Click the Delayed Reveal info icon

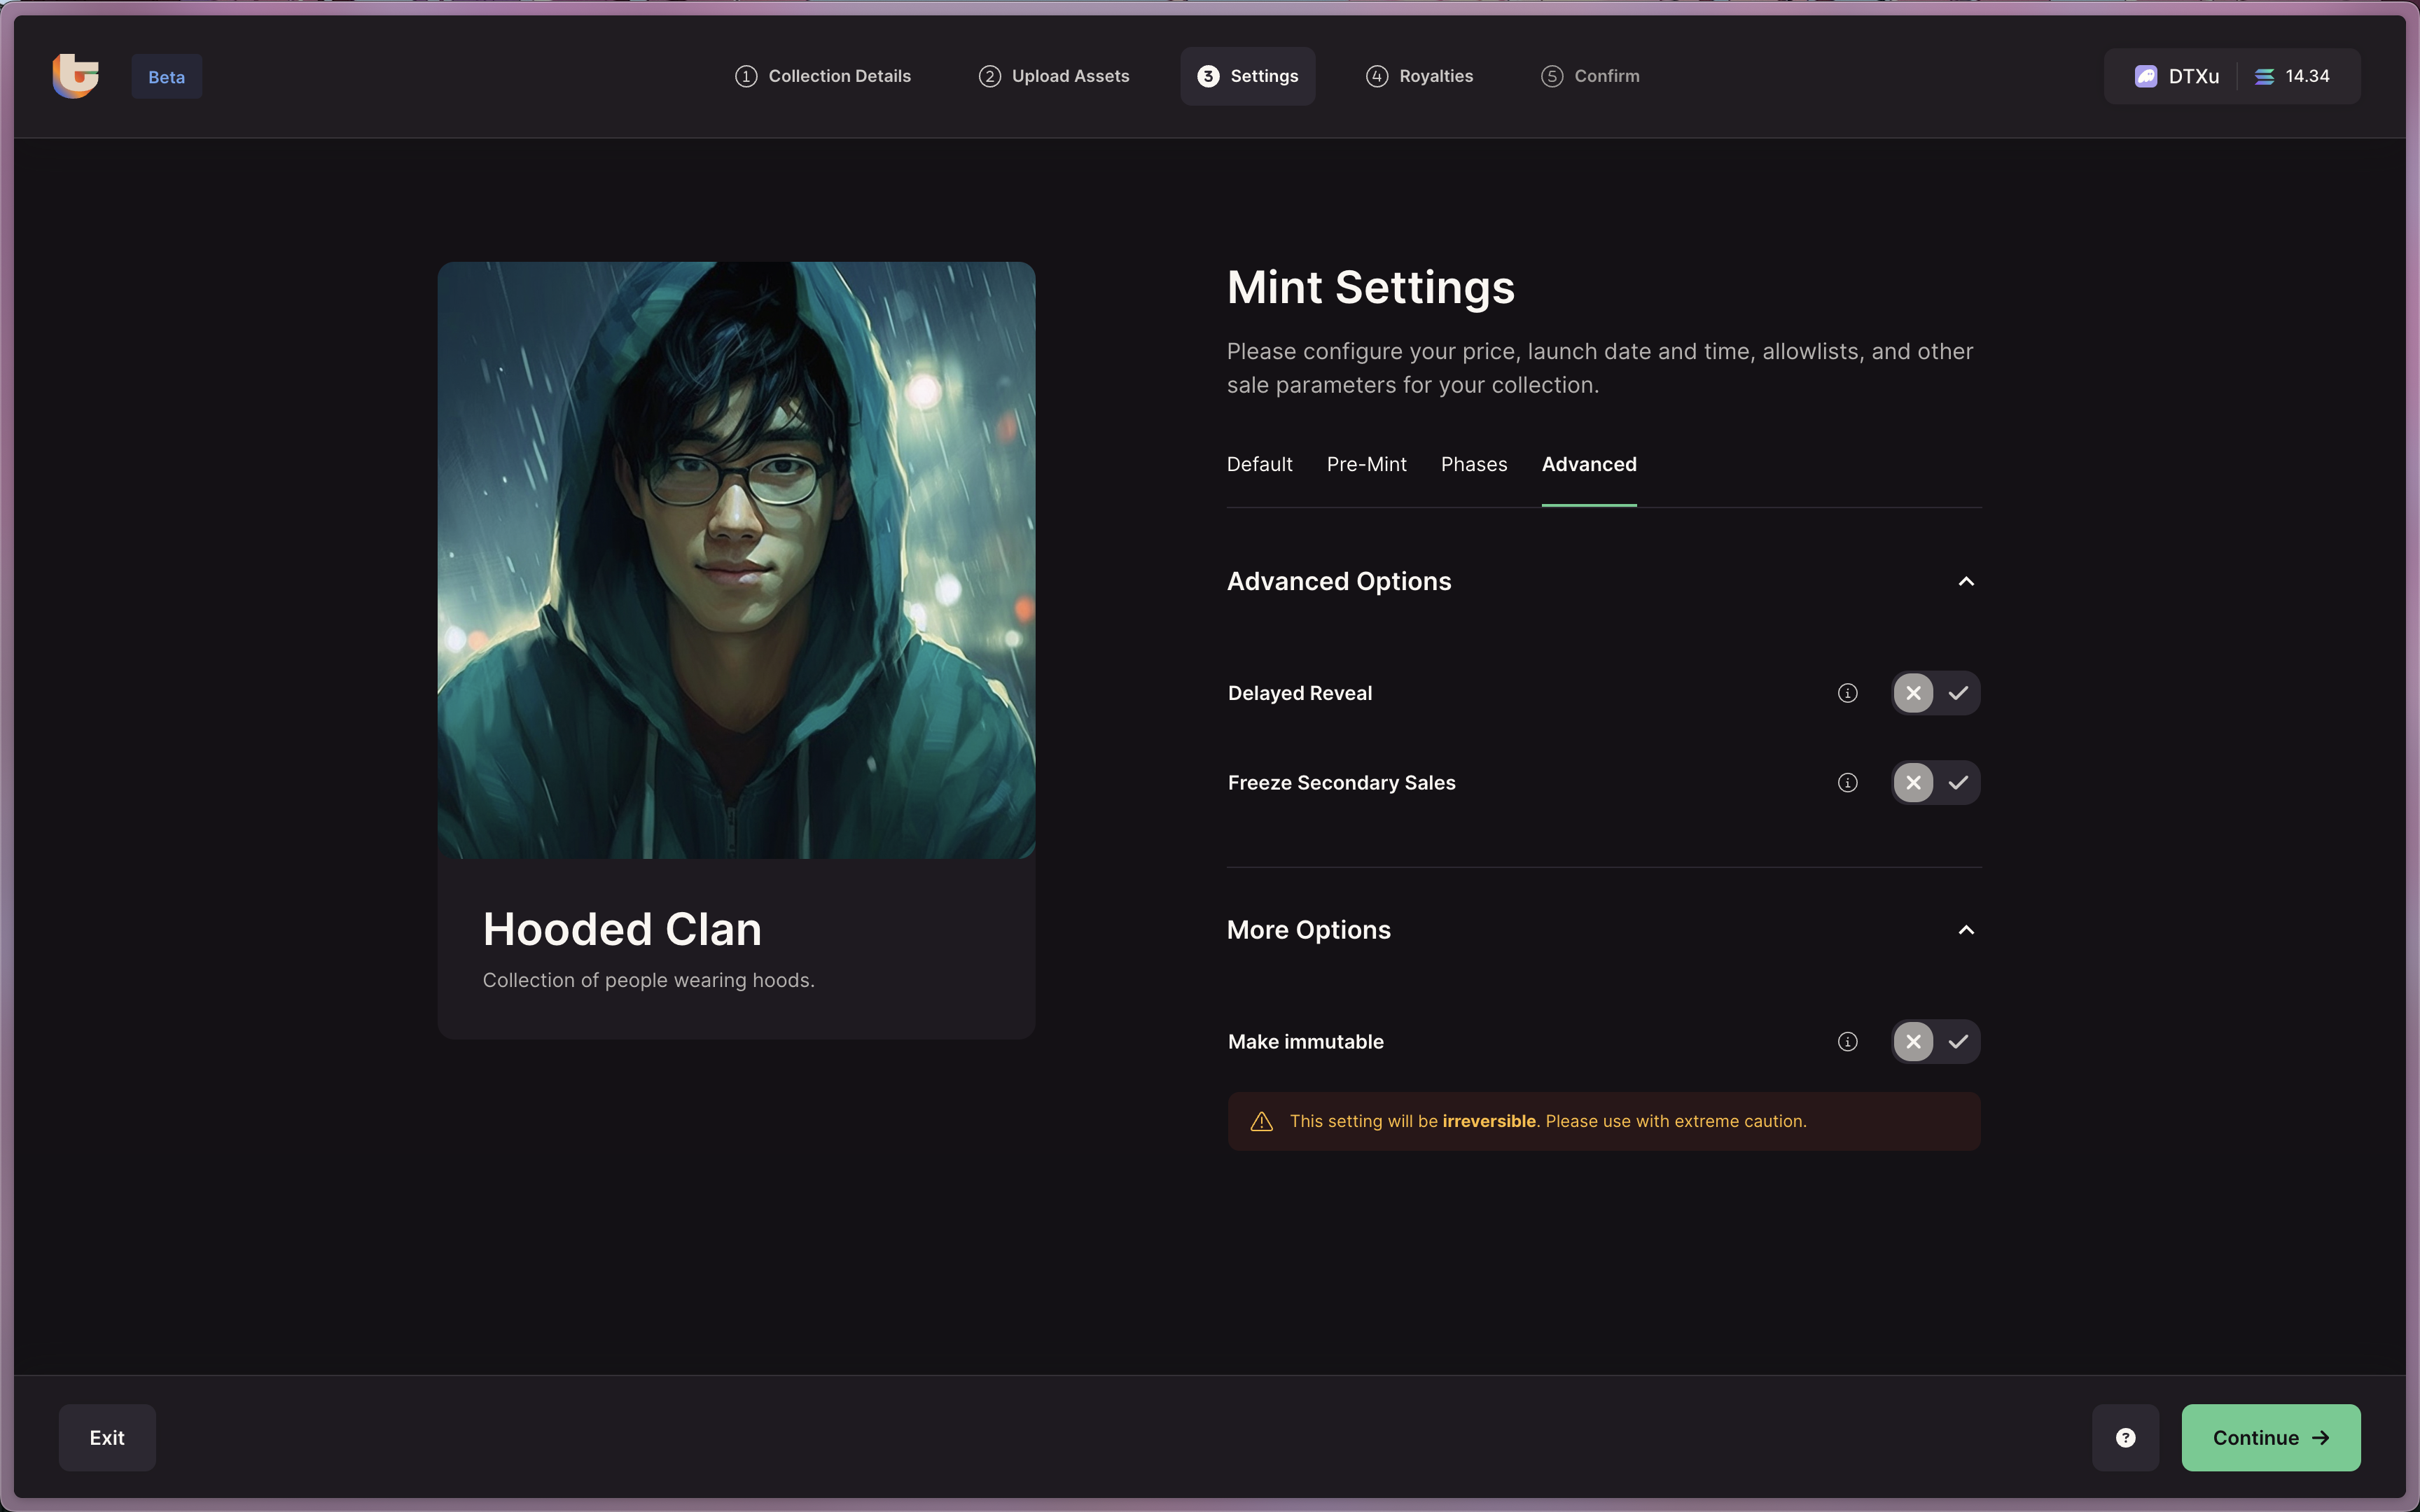[1847, 693]
